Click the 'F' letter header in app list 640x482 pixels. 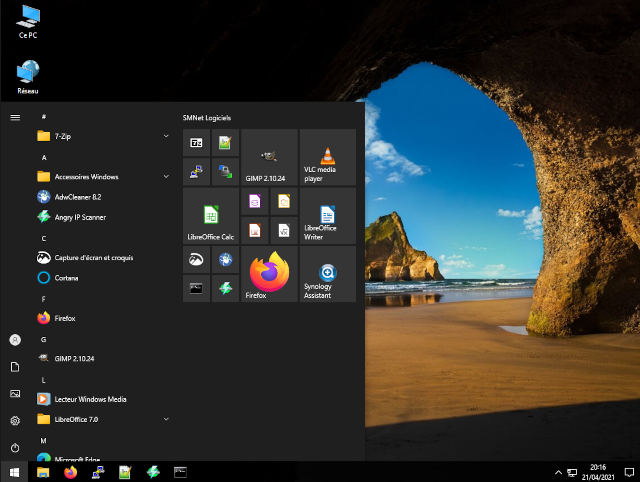pos(44,299)
